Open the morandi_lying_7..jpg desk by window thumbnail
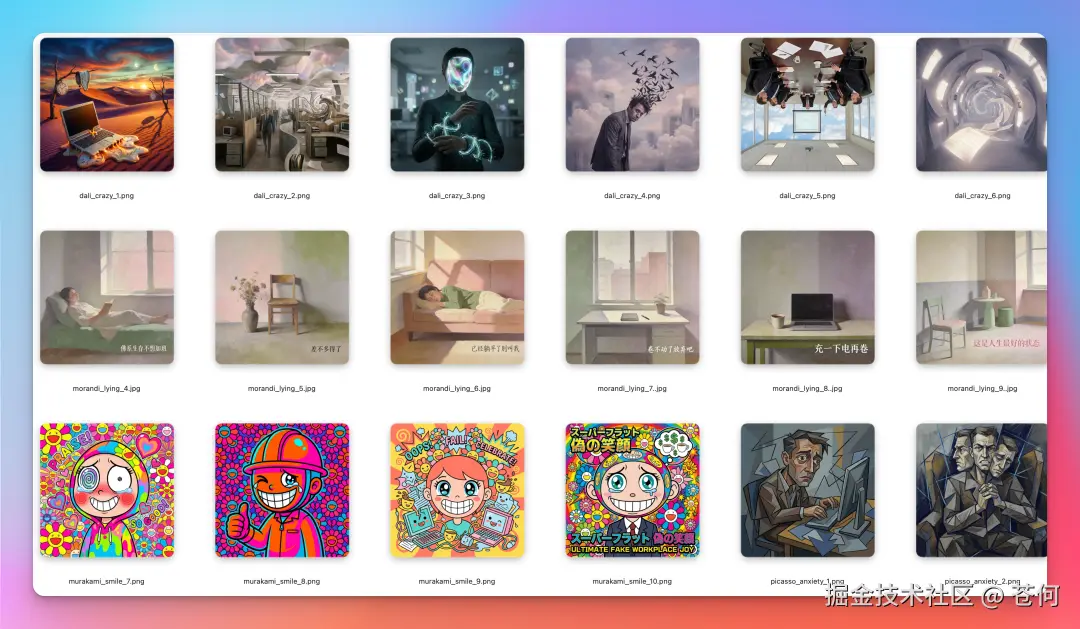This screenshot has width=1080, height=629. (x=632, y=297)
